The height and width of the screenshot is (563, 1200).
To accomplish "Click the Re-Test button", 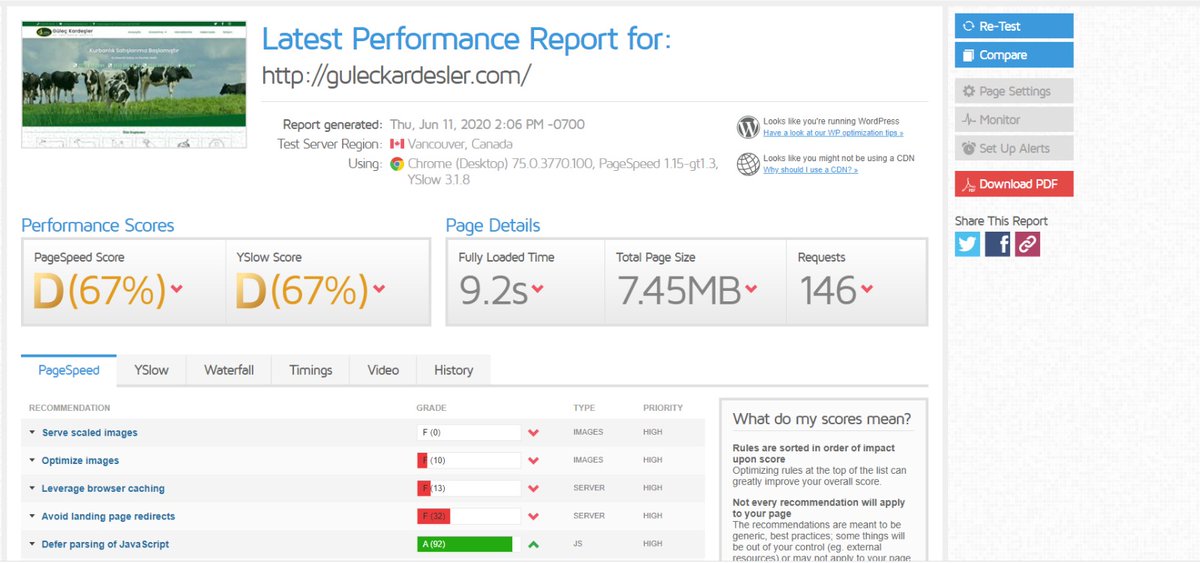I will 1014,26.
